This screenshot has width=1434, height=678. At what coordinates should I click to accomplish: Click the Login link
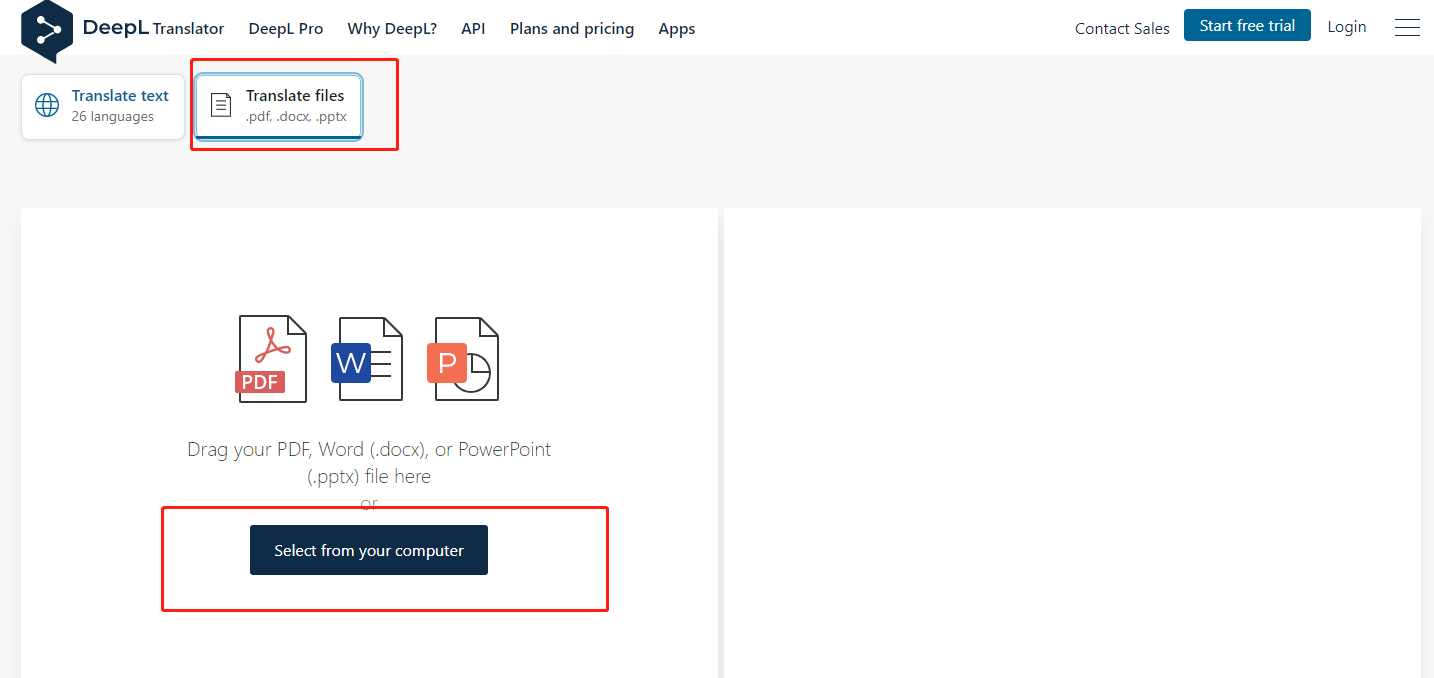(1346, 27)
